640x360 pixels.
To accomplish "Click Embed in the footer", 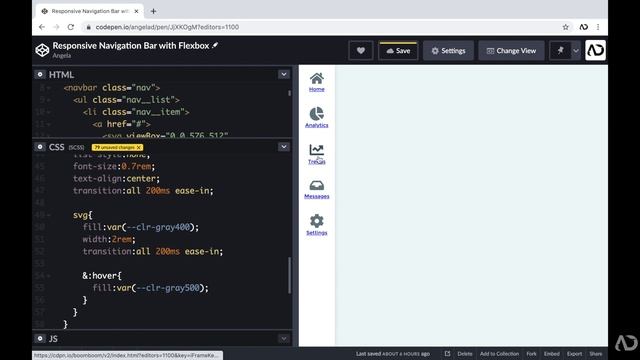I will (551, 354).
